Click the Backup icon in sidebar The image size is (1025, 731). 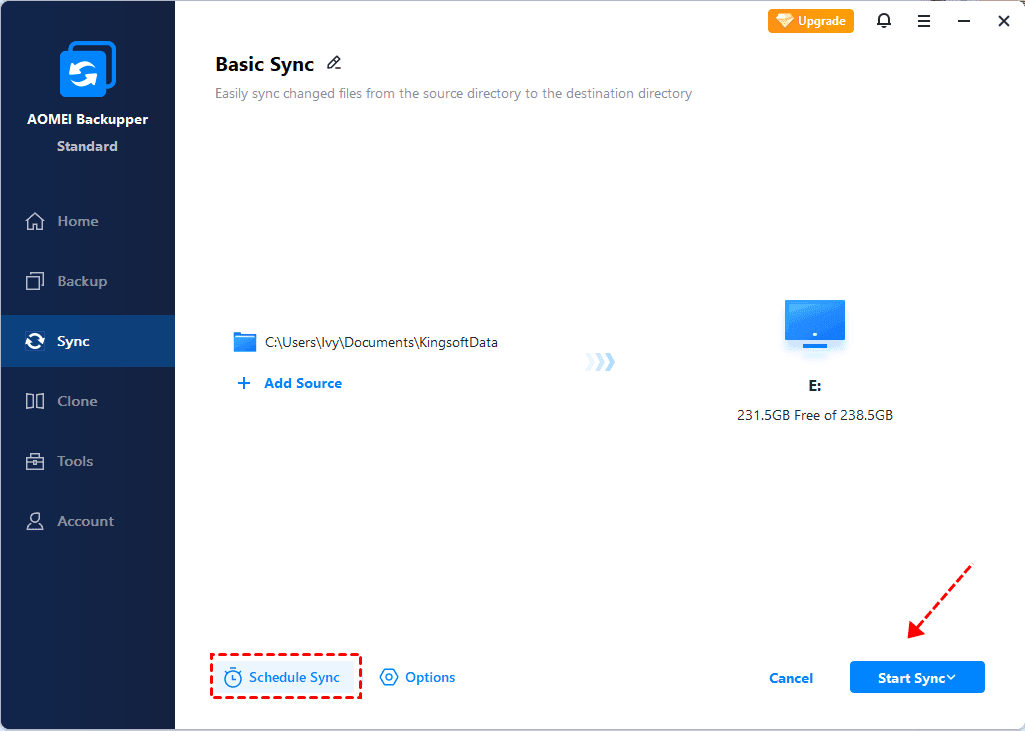click(x=35, y=281)
